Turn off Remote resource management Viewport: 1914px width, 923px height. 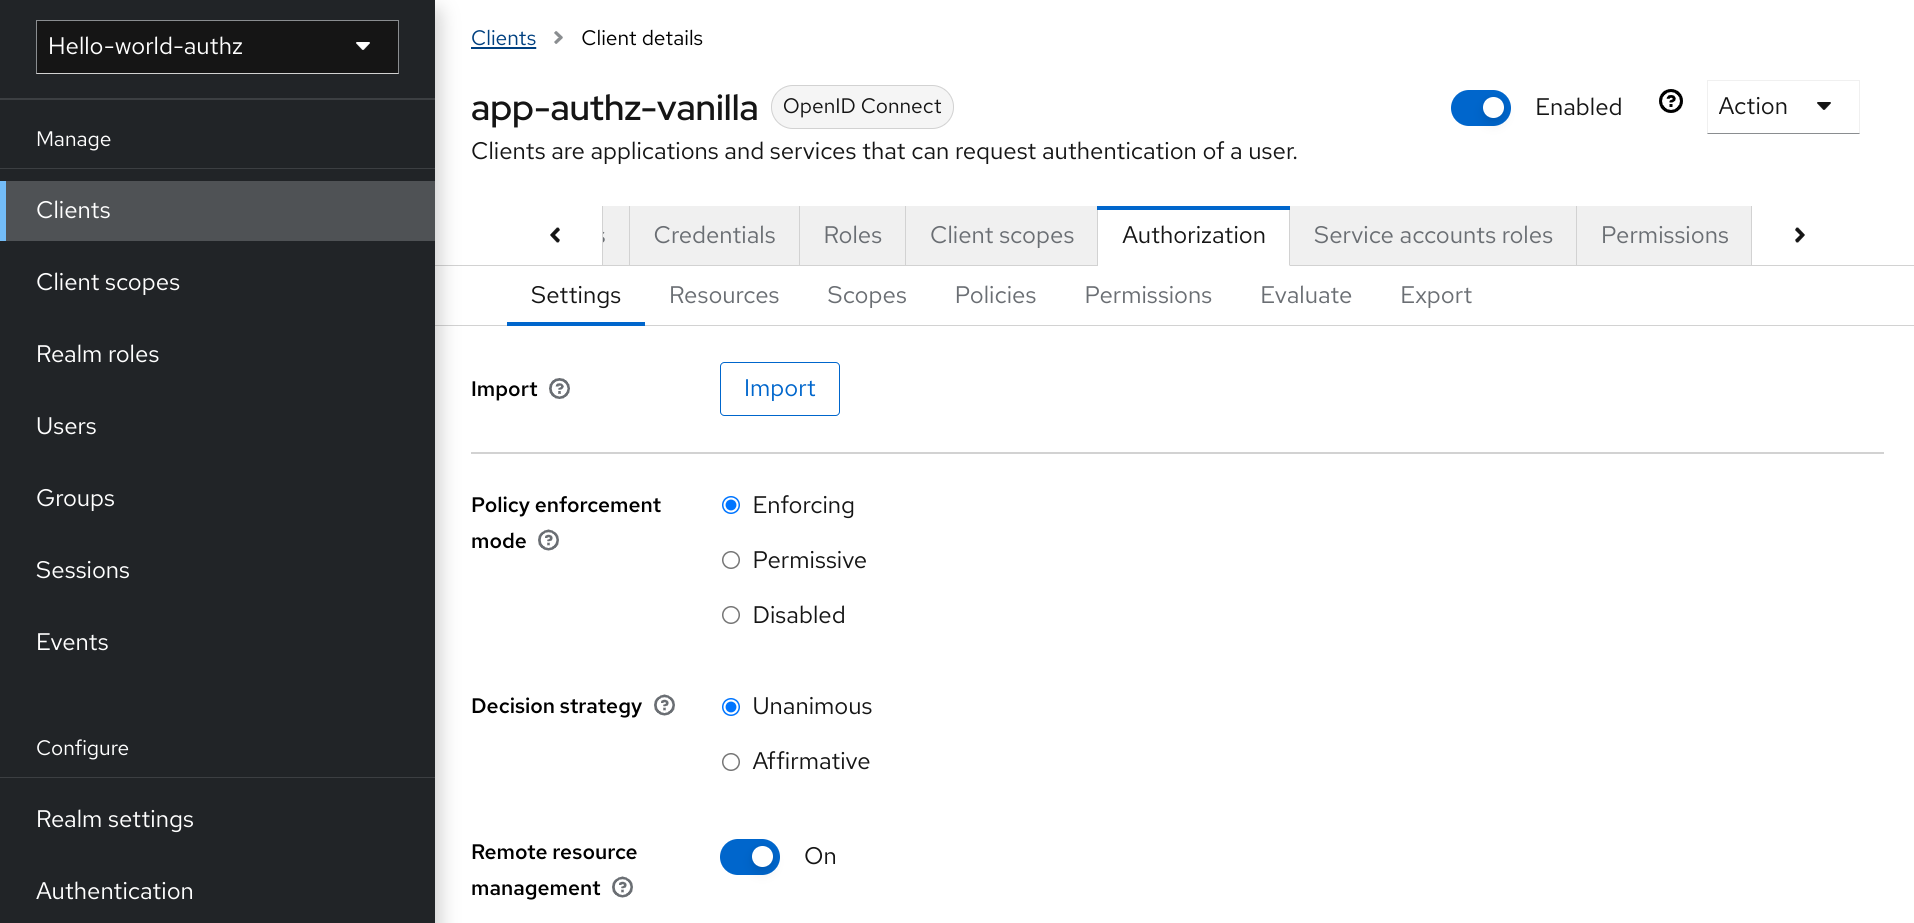pyautogui.click(x=749, y=856)
